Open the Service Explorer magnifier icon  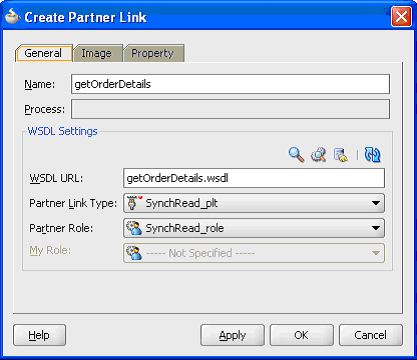tap(296, 155)
